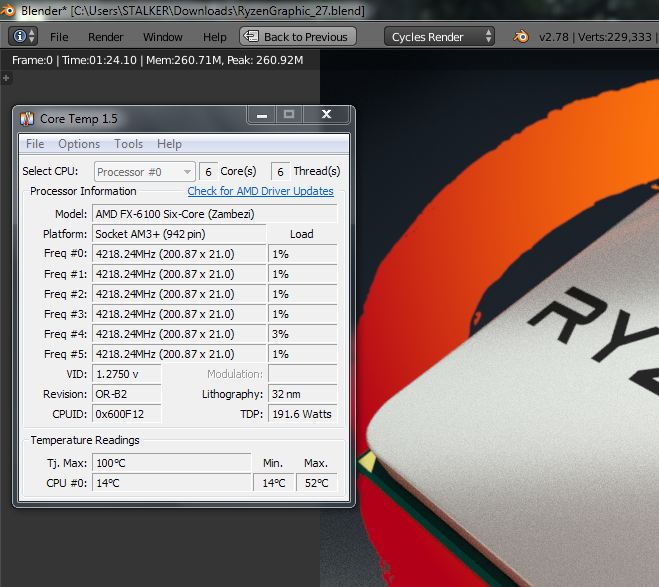Click Freq #4 load value 3%

click(x=303, y=334)
